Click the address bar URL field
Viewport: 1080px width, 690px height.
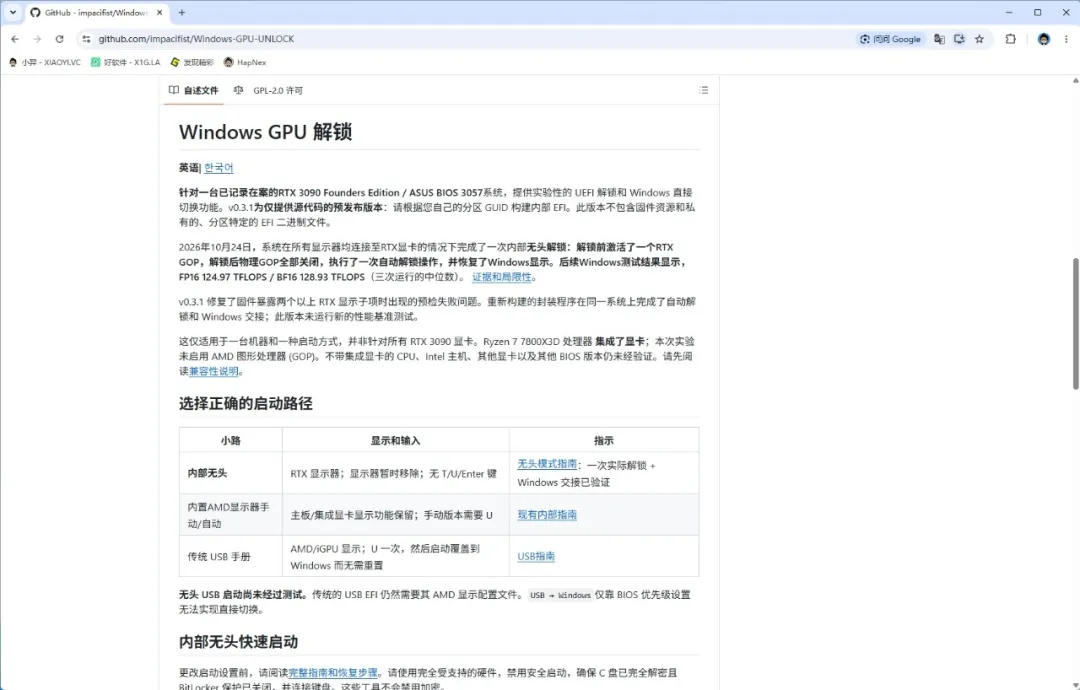pyautogui.click(x=468, y=39)
